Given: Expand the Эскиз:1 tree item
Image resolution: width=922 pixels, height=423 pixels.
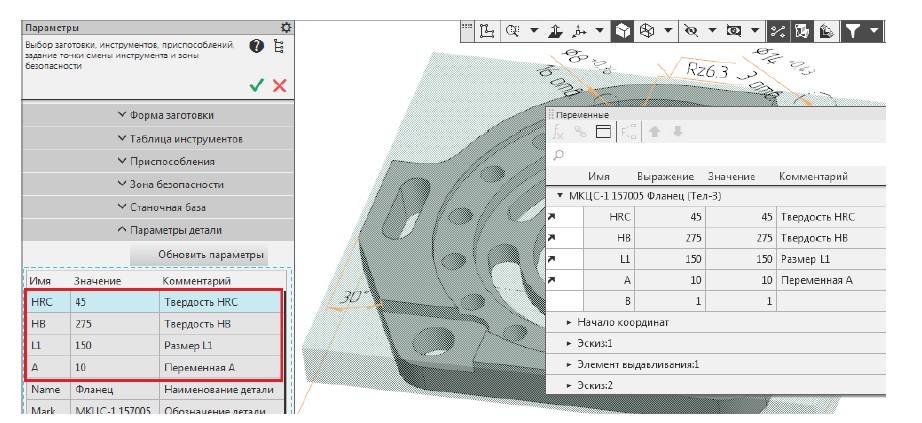Looking at the screenshot, I should 569,343.
